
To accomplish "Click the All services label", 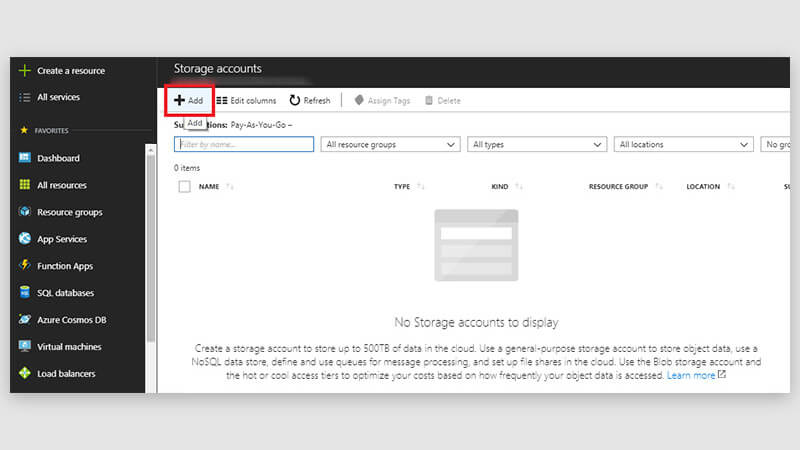I will pos(58,97).
